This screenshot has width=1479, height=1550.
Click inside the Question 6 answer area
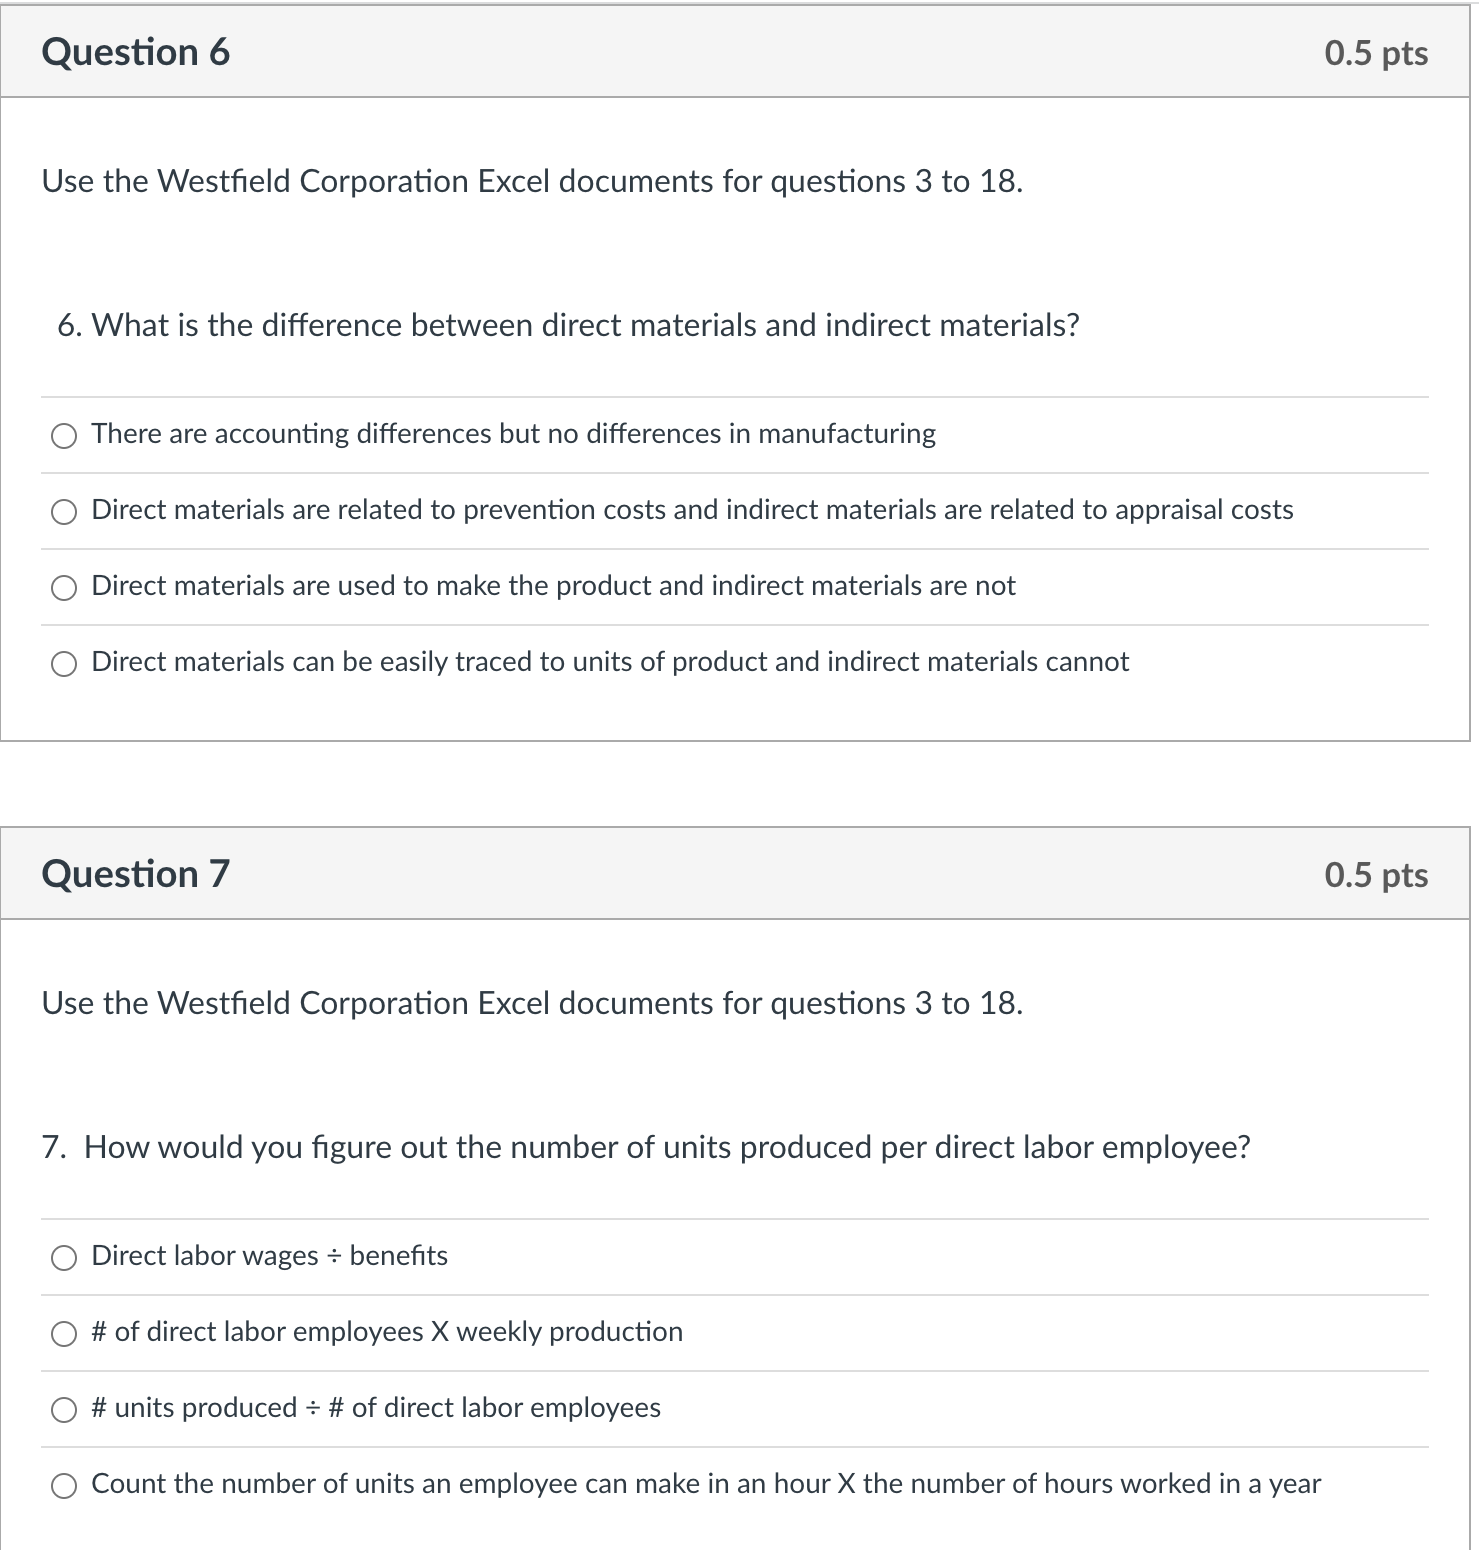700,550
